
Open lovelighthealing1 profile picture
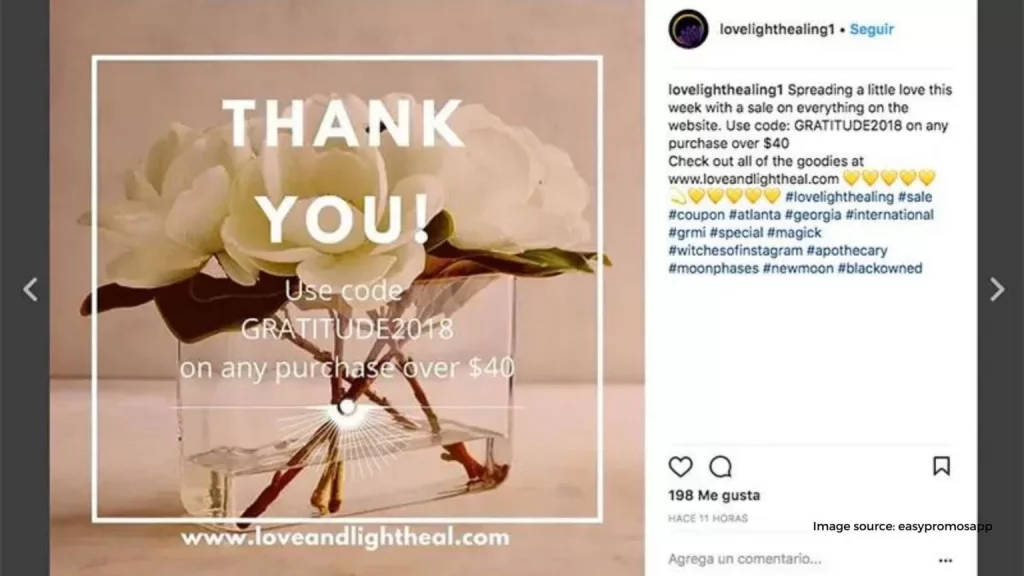(688, 29)
